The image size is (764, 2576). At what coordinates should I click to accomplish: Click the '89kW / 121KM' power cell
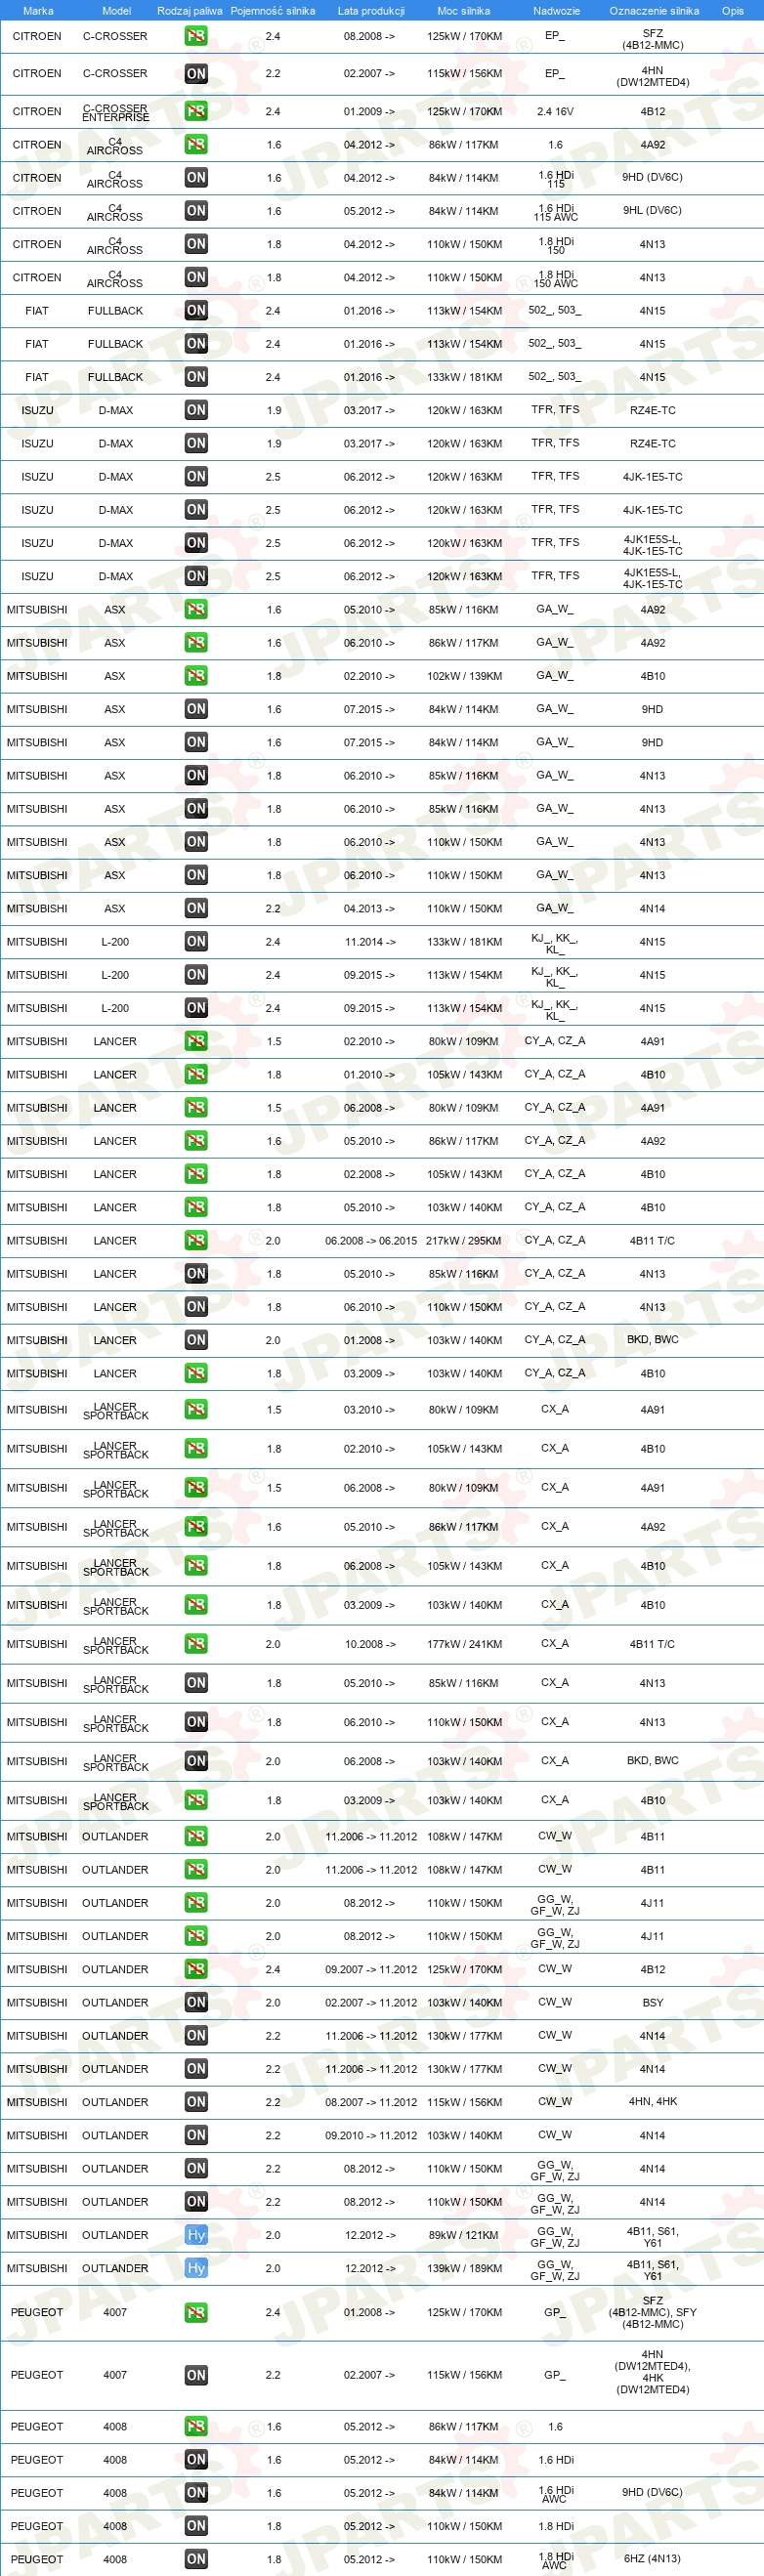click(x=464, y=2235)
